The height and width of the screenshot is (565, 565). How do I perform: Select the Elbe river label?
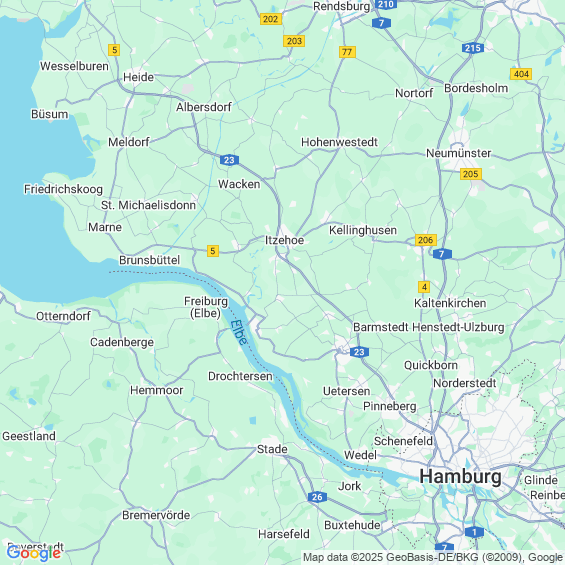pyautogui.click(x=239, y=332)
